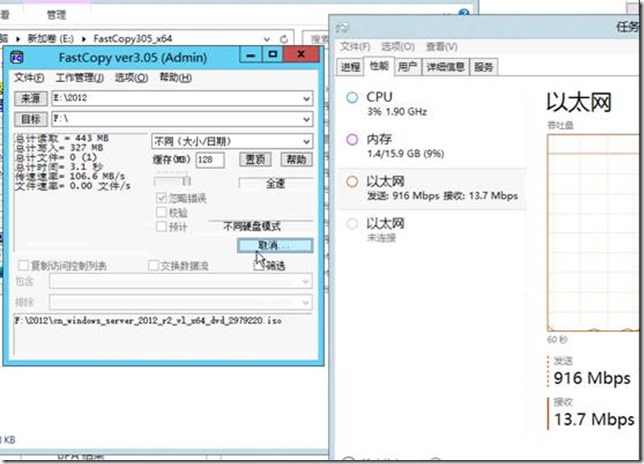Click the Task Manager title bar icon

point(342,28)
